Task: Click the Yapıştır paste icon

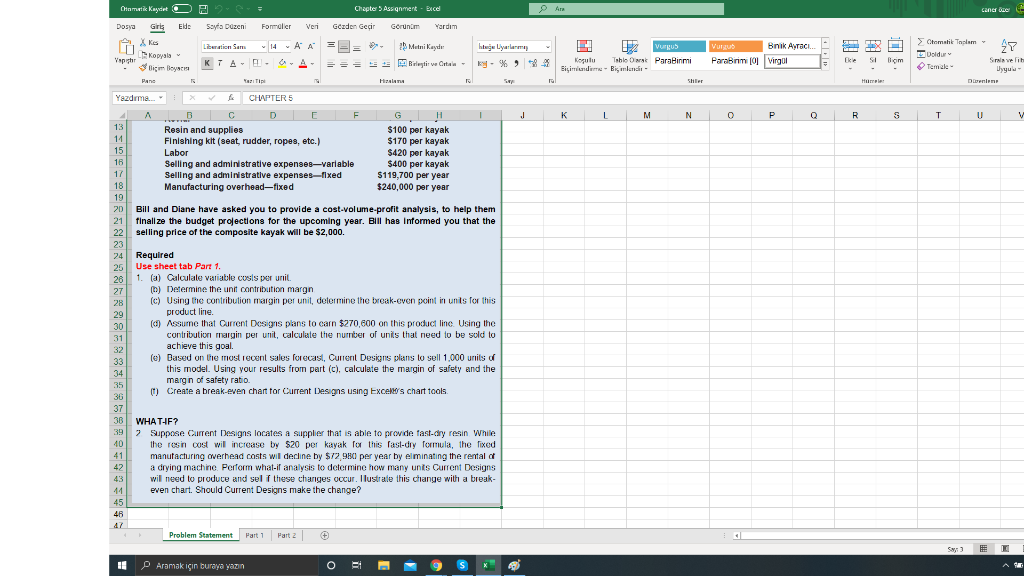Action: click(125, 47)
